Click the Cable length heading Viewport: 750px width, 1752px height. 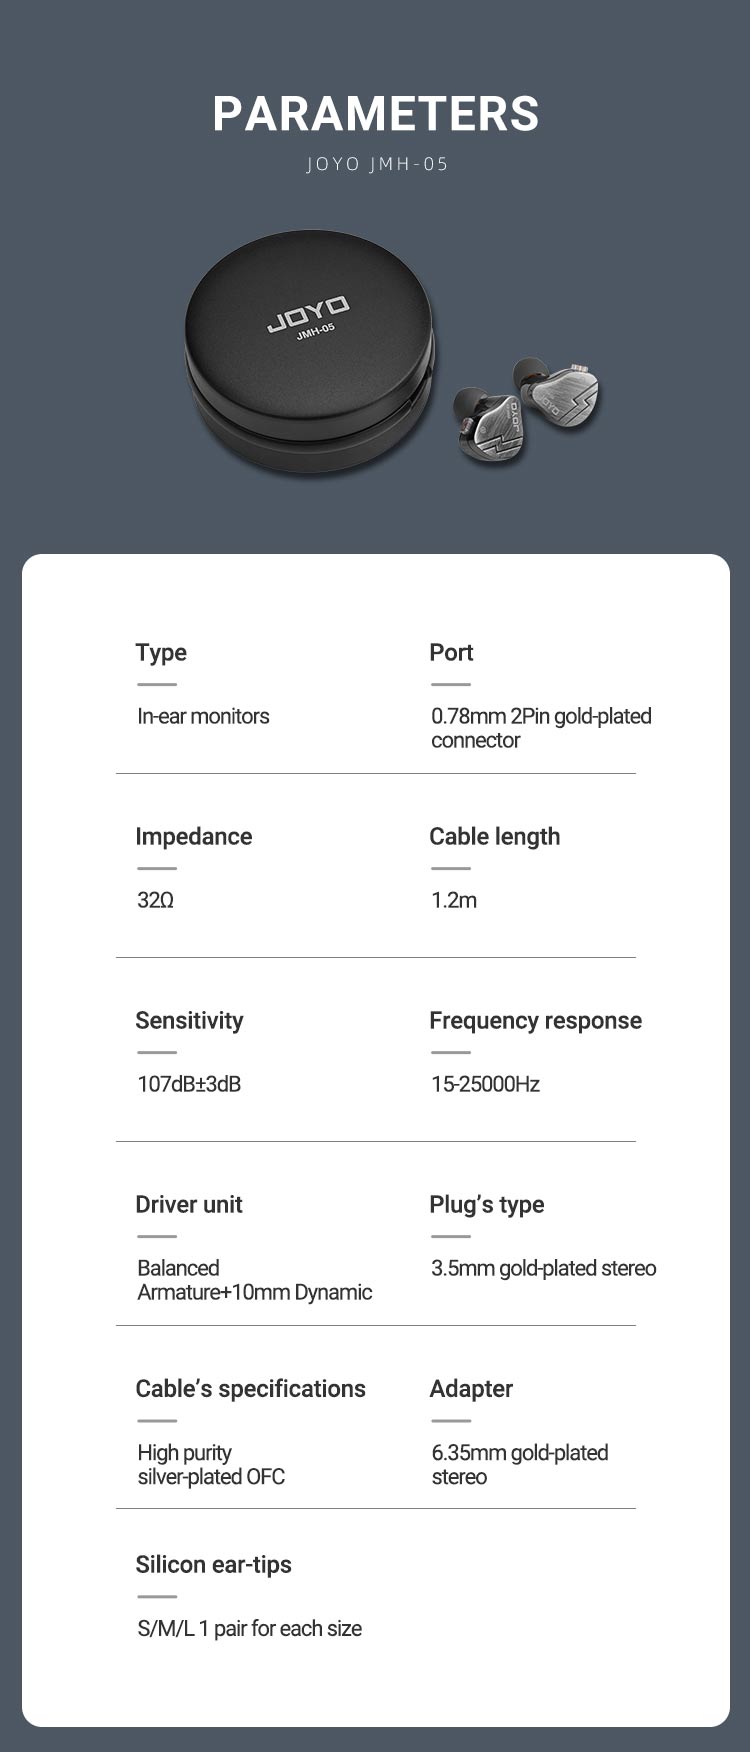[494, 837]
